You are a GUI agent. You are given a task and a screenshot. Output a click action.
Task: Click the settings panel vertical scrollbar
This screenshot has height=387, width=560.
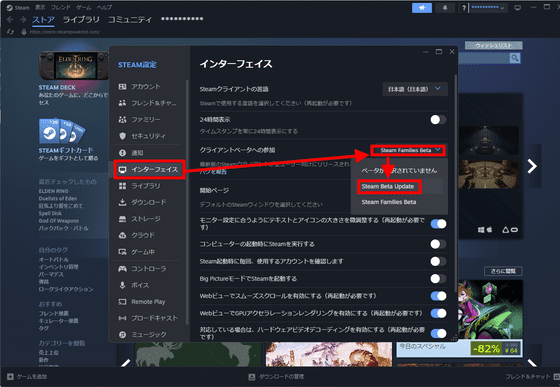point(455,182)
